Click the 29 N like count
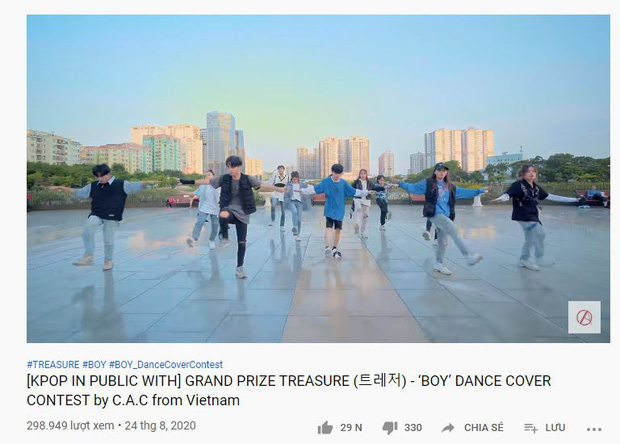This screenshot has height=444, width=620. click(351, 428)
